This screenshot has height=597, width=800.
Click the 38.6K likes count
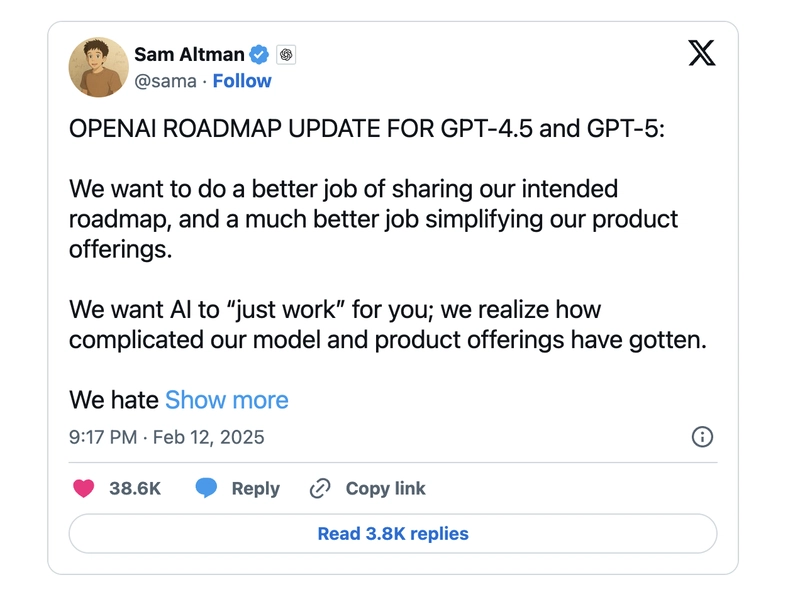(135, 488)
